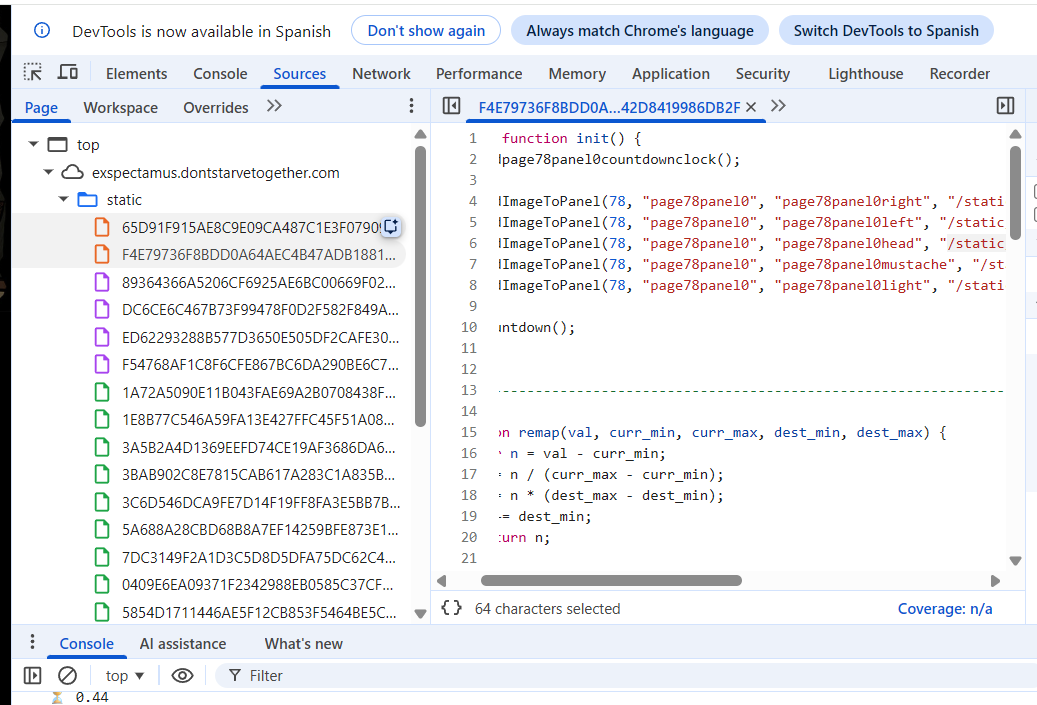Viewport: 1037px width, 705px height.
Task: Show more navigator tabs chevron
Action: [x=274, y=106]
